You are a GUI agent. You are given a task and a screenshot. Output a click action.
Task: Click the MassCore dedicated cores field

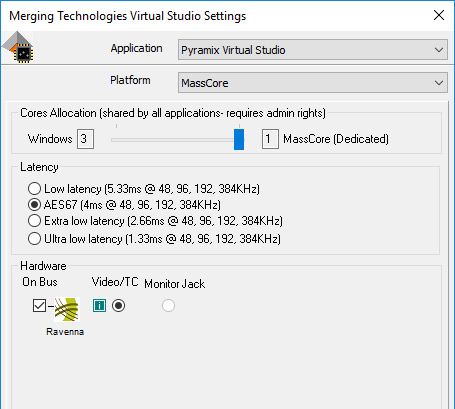(270, 139)
